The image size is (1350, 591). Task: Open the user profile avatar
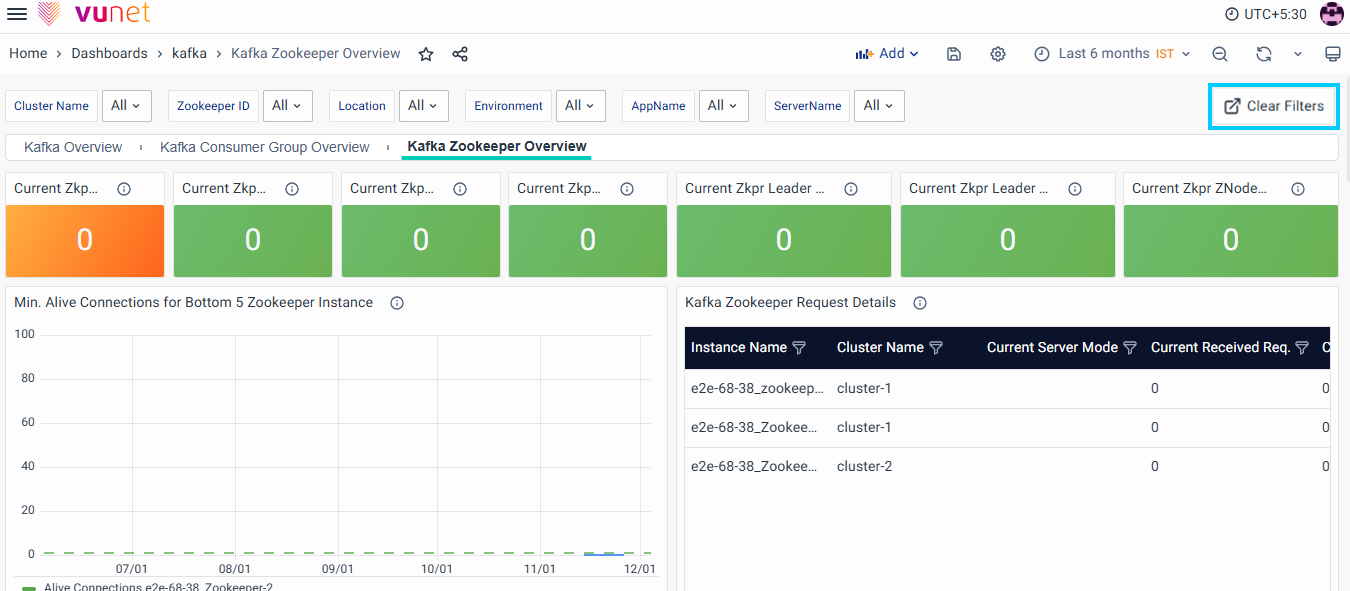1331,14
